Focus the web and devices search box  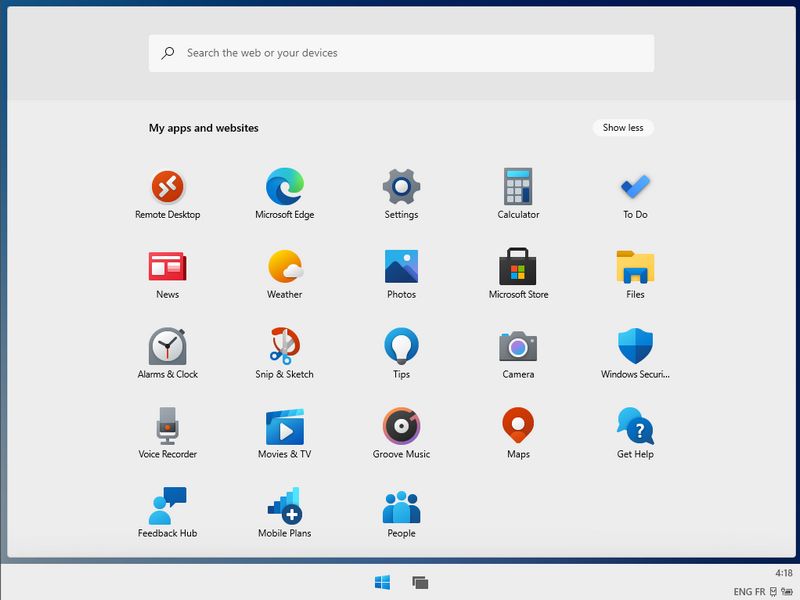click(x=402, y=53)
